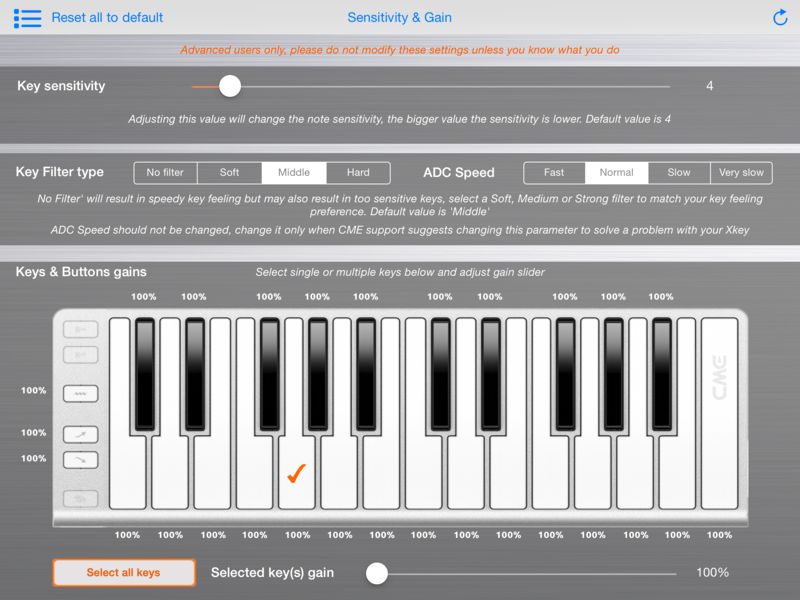This screenshot has height=600, width=800.
Task: Select the lowest C white key
Action: [128, 473]
